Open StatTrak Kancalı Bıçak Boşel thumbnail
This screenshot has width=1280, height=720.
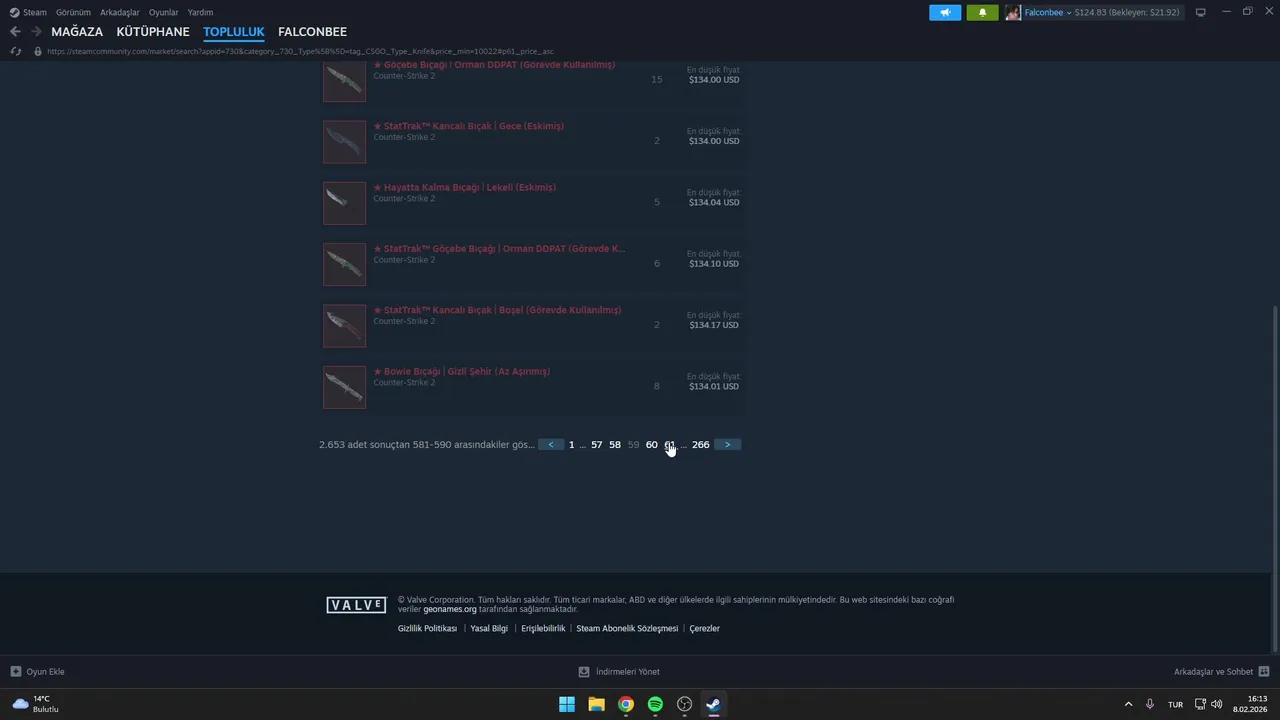click(x=344, y=326)
